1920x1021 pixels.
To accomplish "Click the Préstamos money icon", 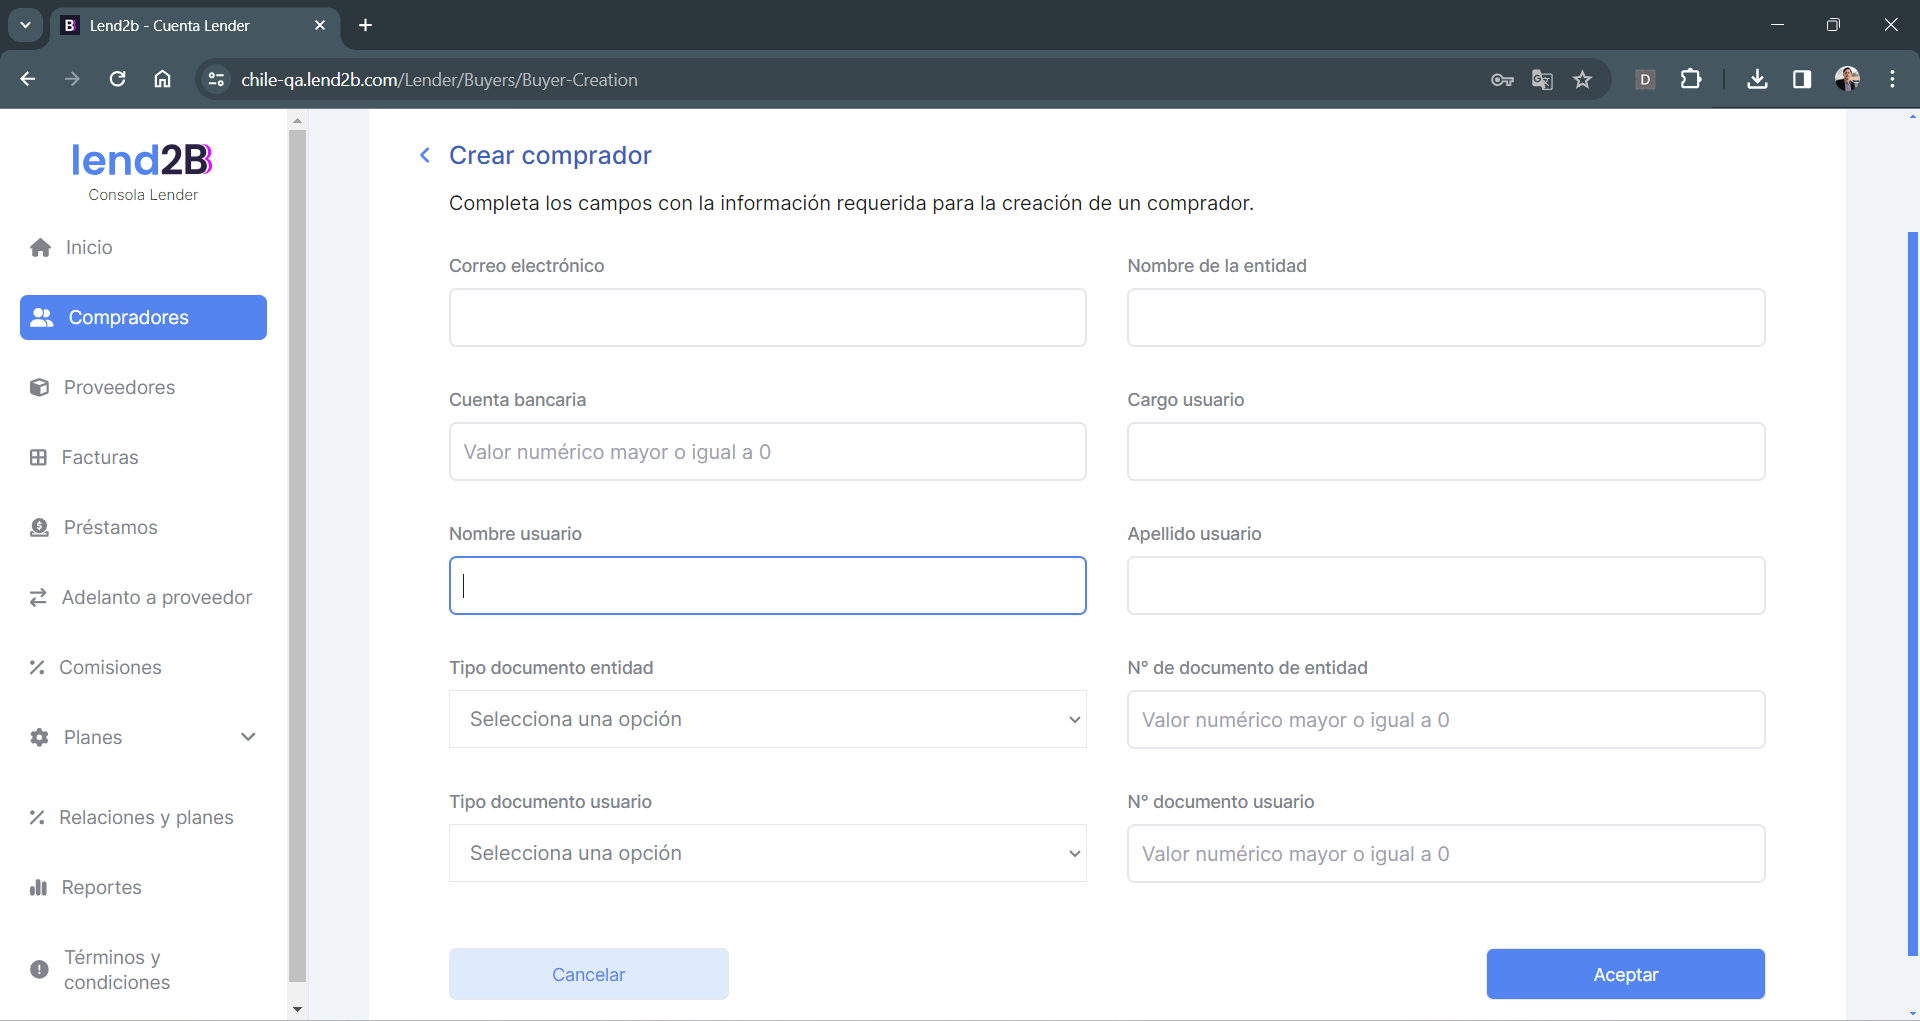I will pyautogui.click(x=39, y=528).
